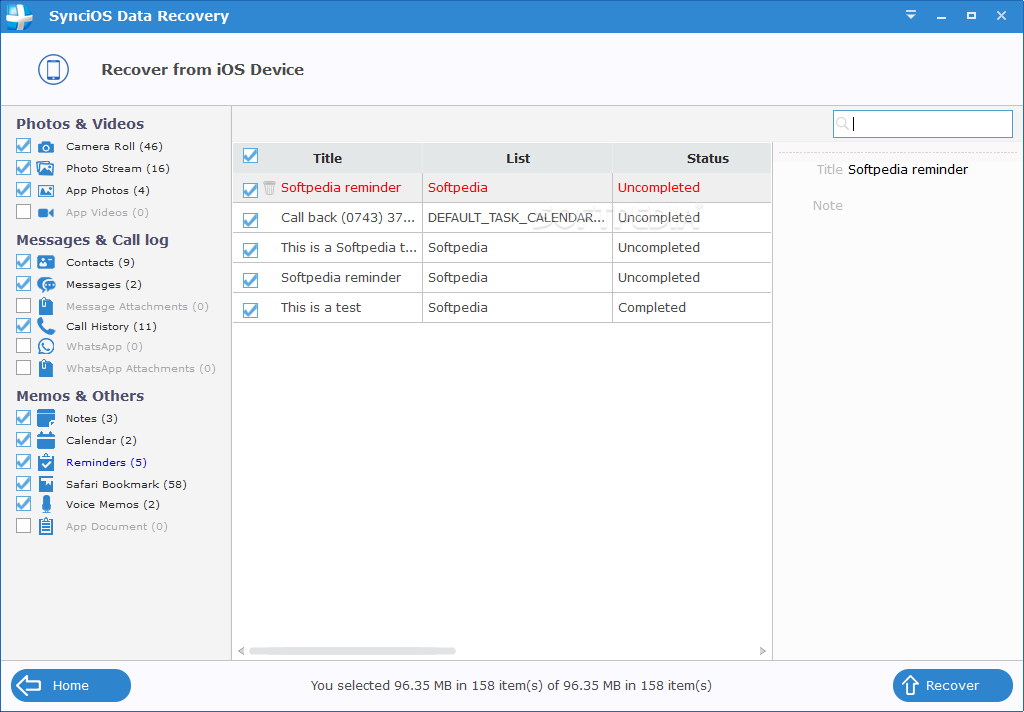Select the Reminders (5) category
Screen dimensions: 1024x712
tap(106, 462)
